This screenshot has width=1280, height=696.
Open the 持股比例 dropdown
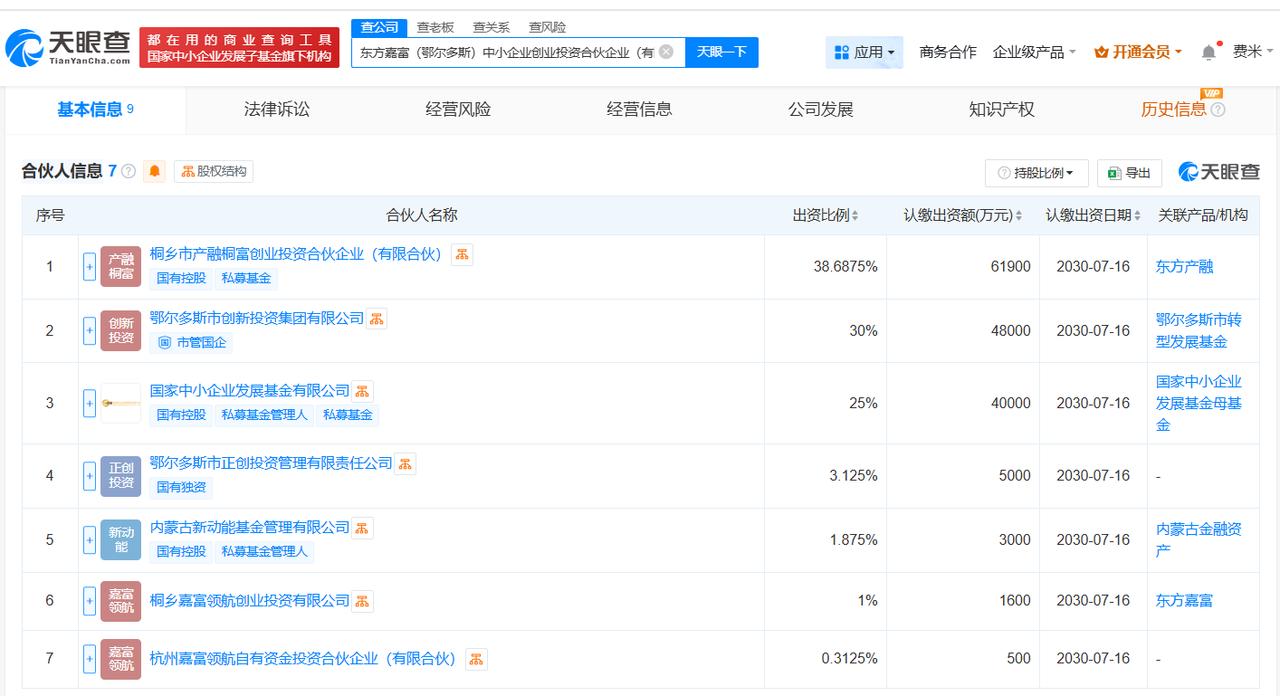pyautogui.click(x=1036, y=173)
